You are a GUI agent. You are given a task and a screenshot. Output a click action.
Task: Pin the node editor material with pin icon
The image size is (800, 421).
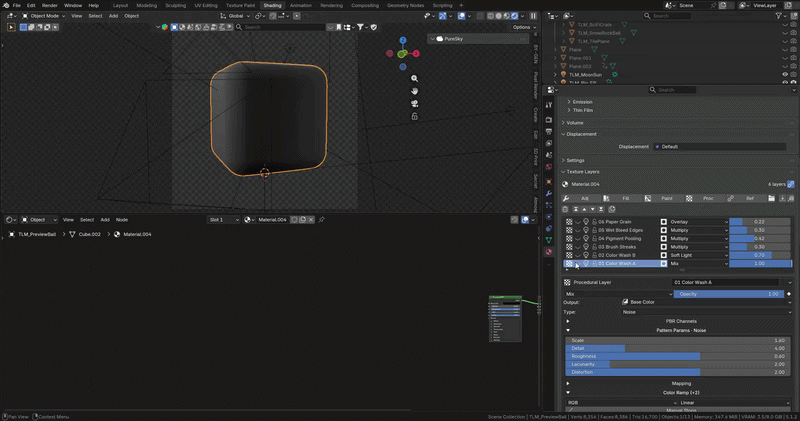tap(321, 220)
